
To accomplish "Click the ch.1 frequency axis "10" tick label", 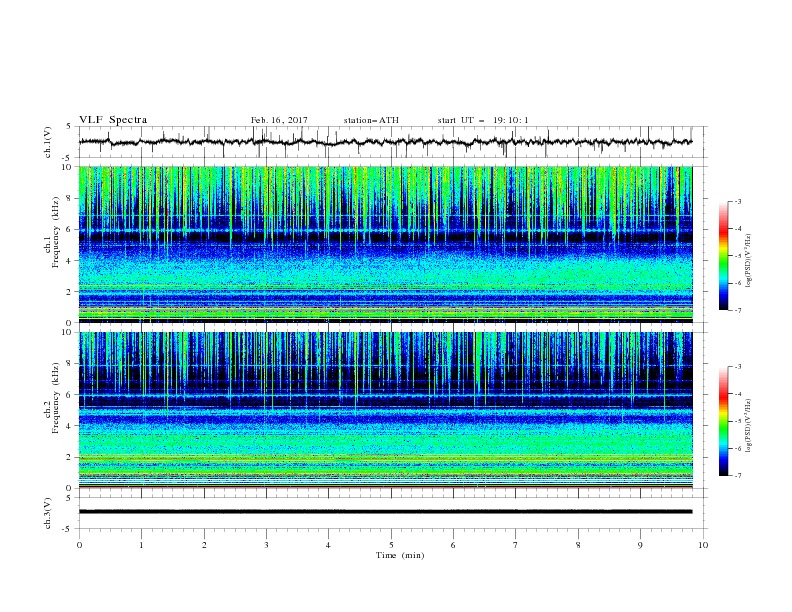I will (68, 167).
